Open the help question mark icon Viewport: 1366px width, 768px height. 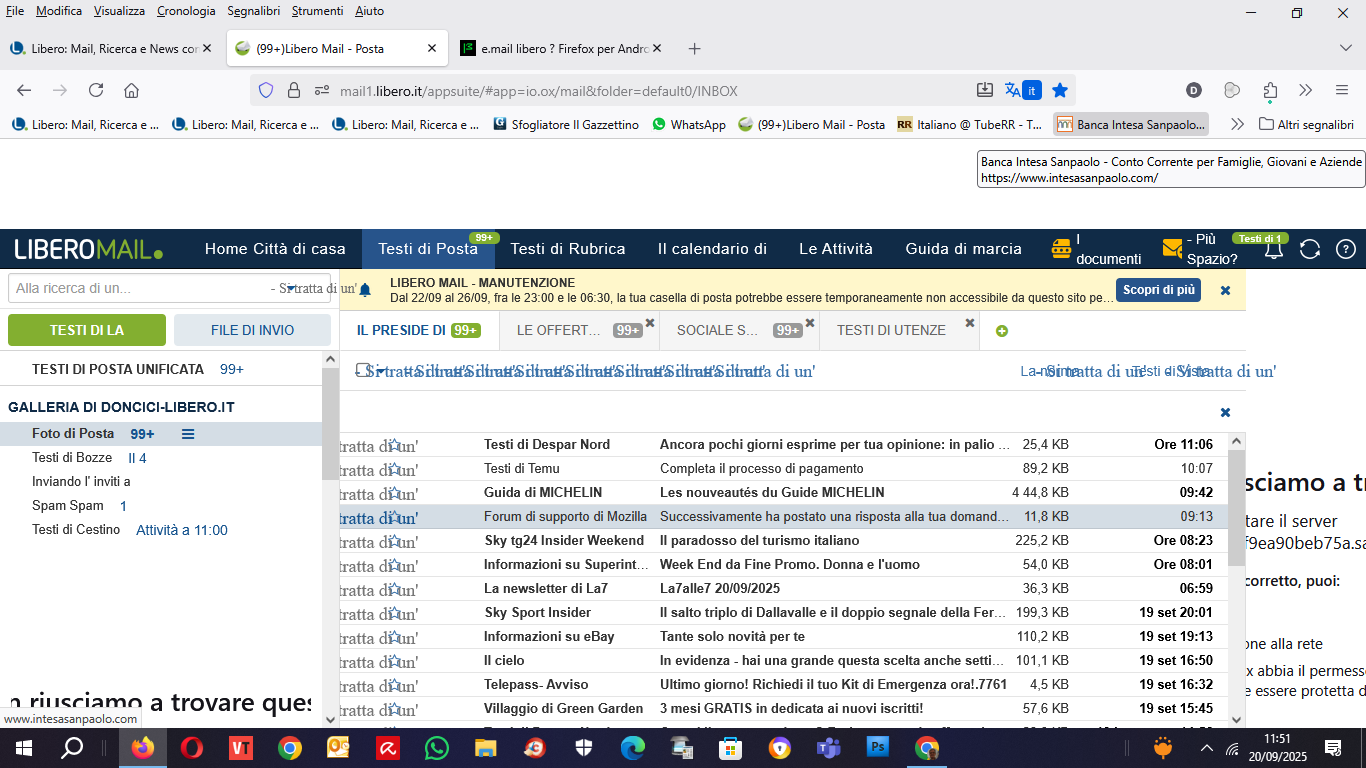(1346, 250)
